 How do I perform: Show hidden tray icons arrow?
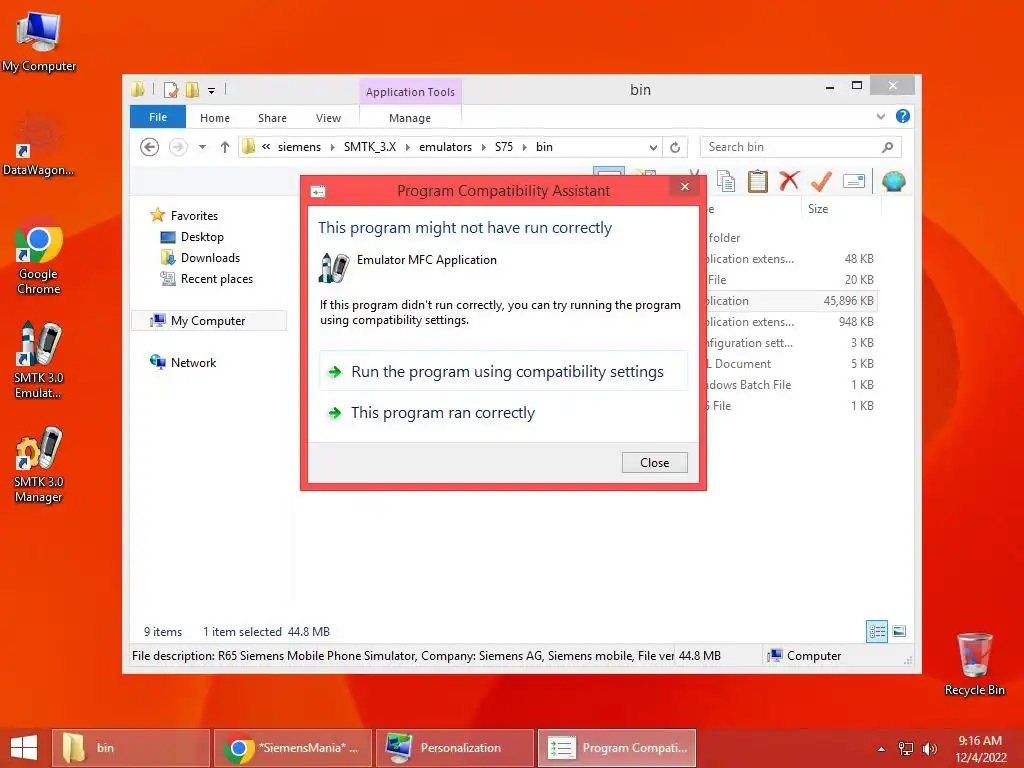[x=882, y=749]
